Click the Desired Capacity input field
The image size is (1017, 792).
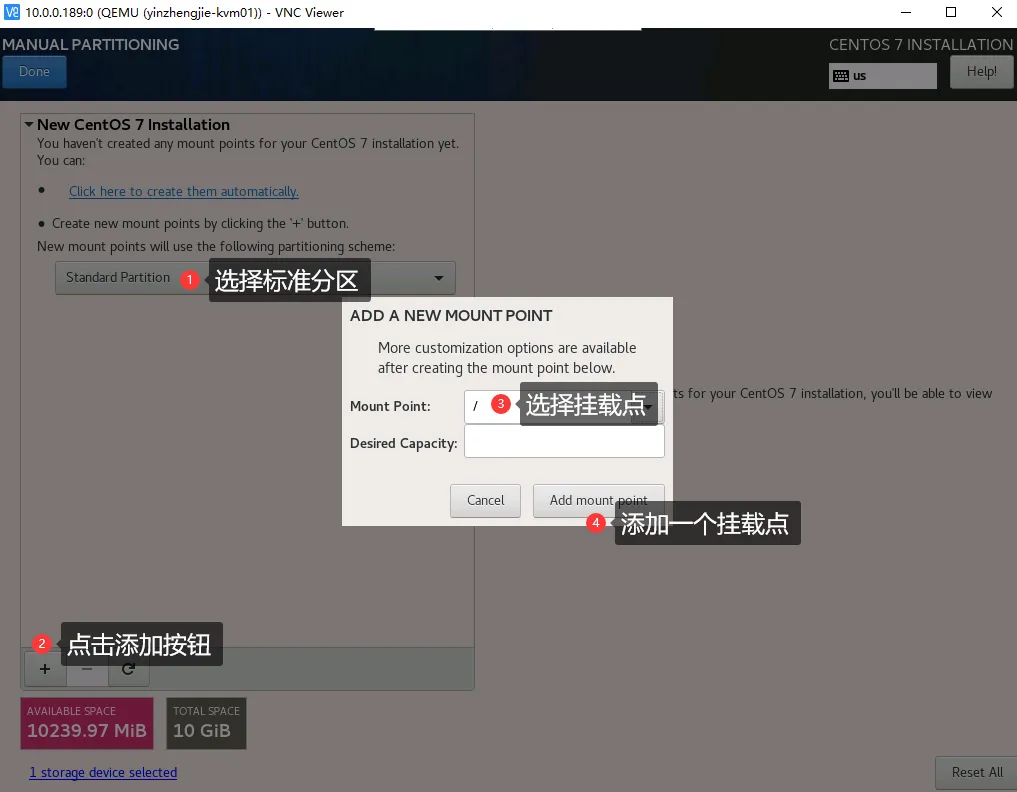click(564, 441)
